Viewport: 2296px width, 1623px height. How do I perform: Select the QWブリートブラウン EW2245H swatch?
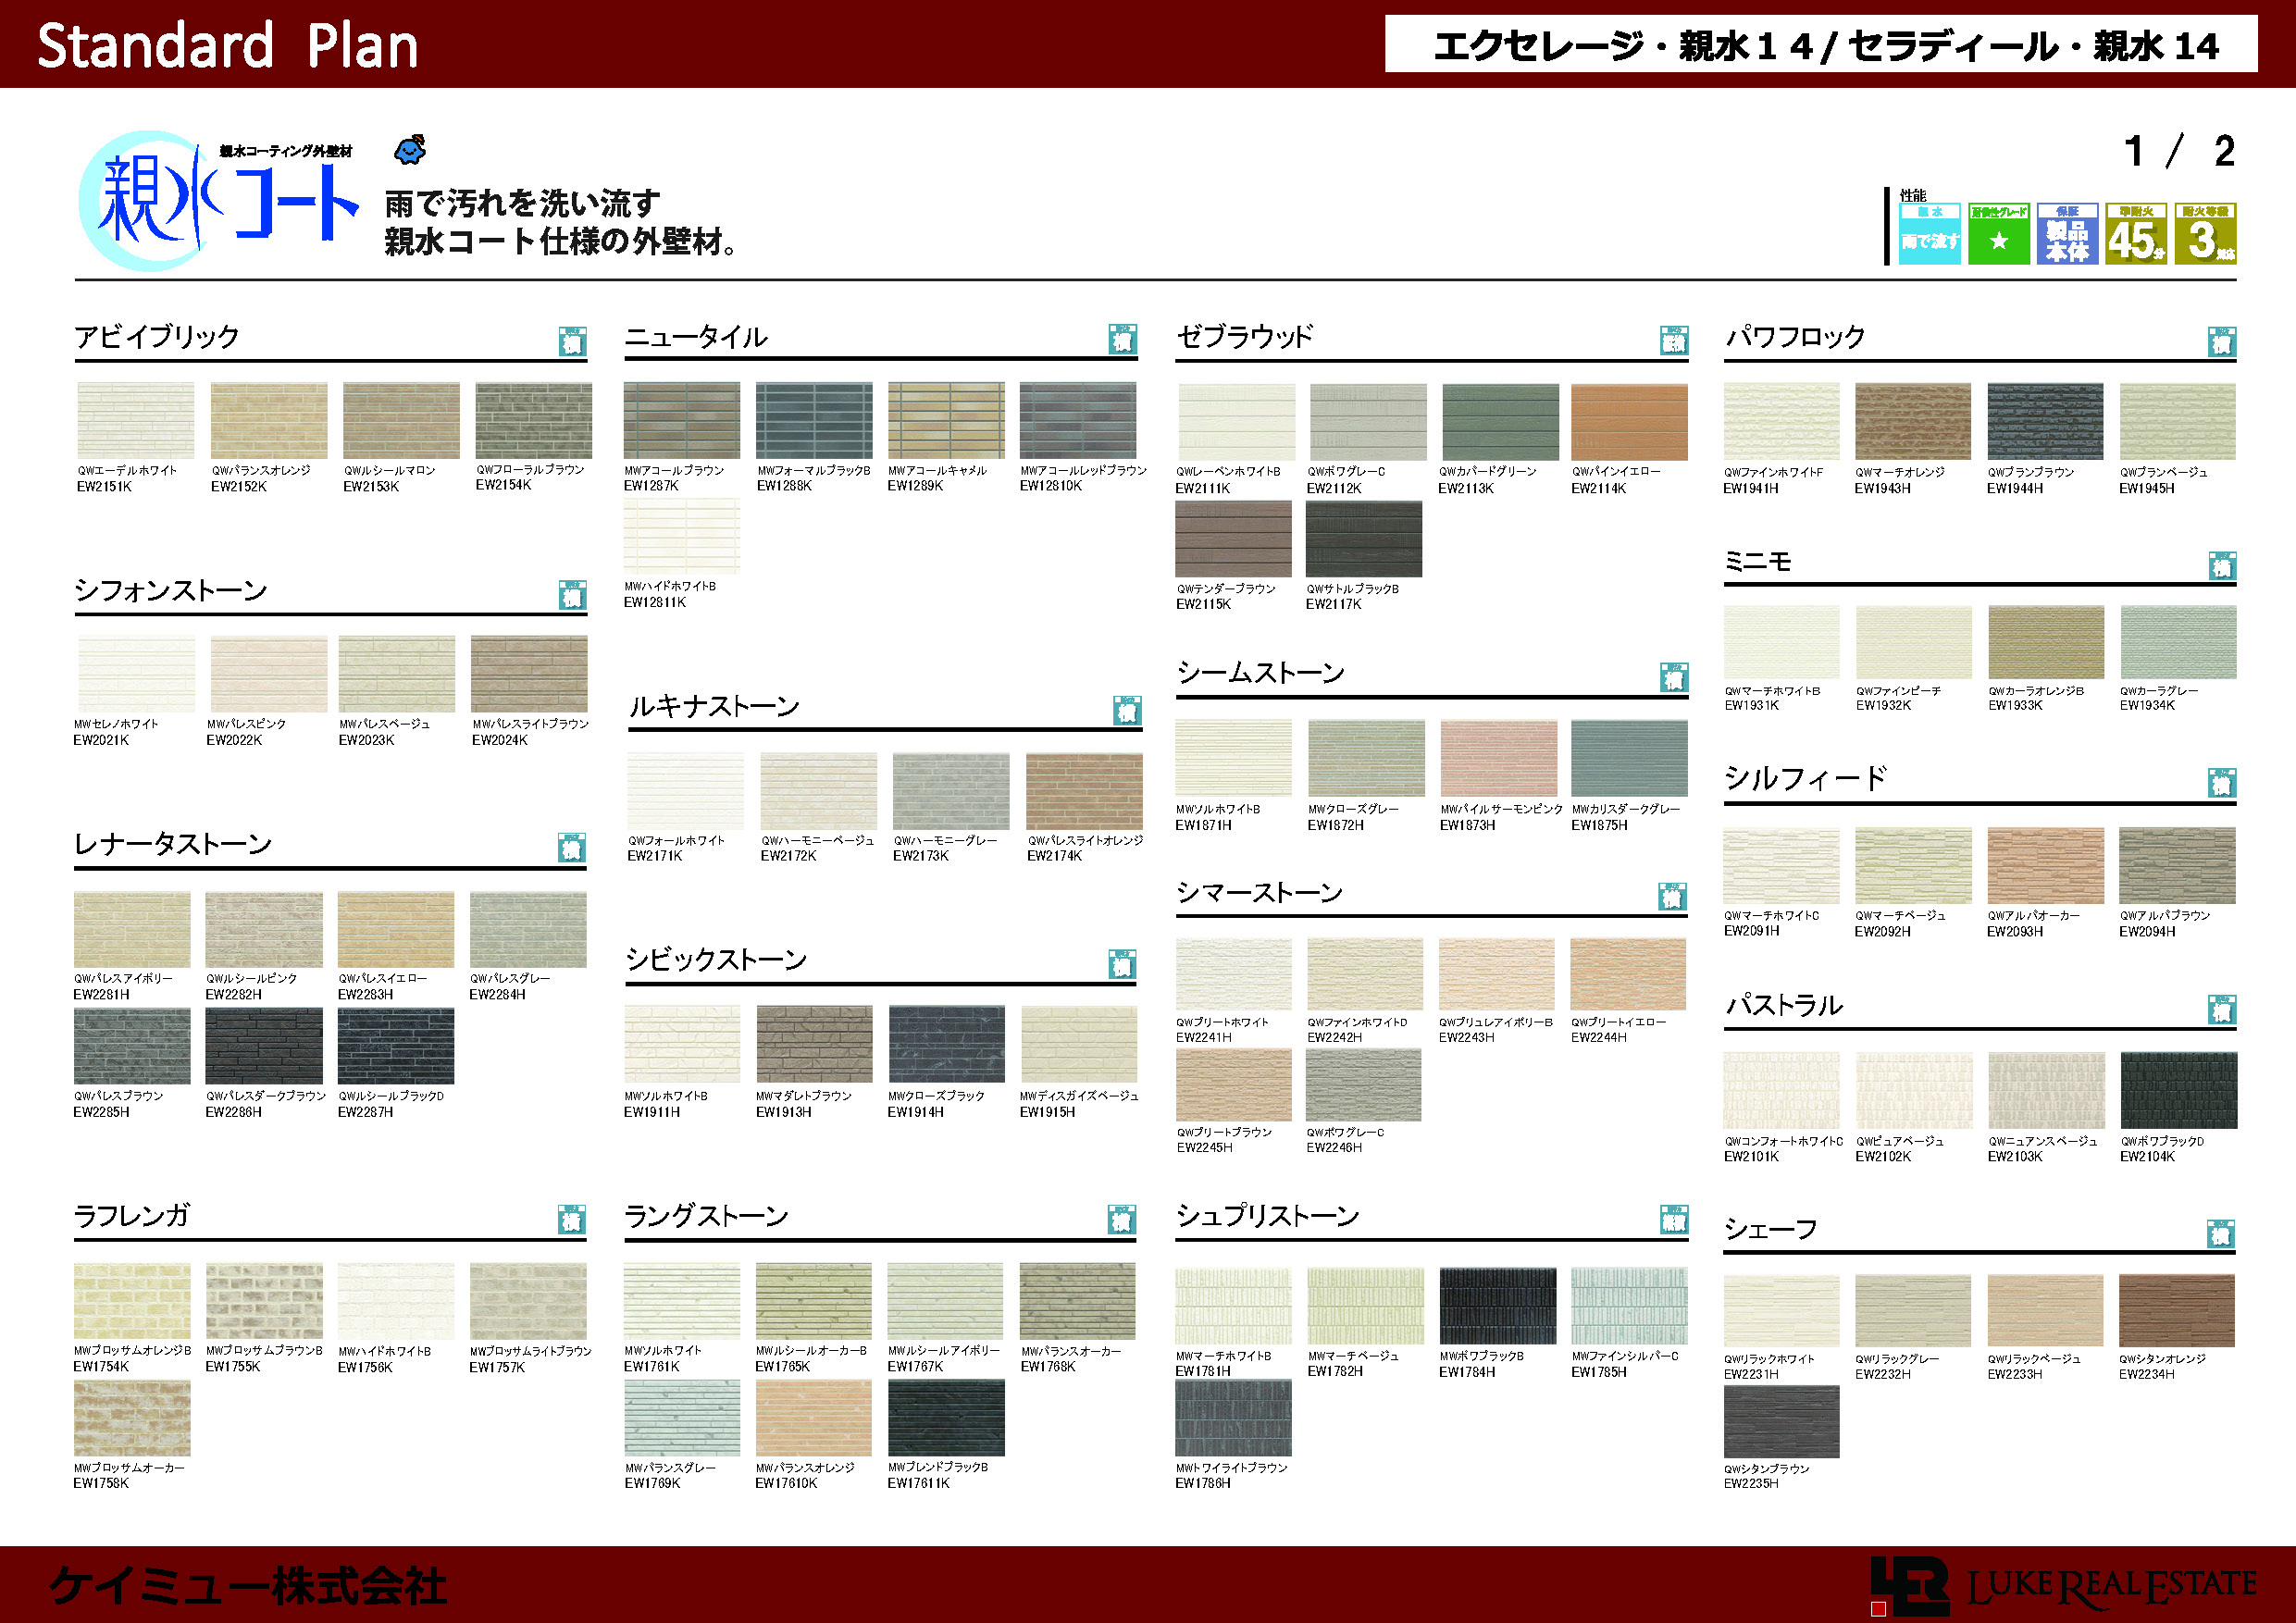(x=1234, y=1084)
